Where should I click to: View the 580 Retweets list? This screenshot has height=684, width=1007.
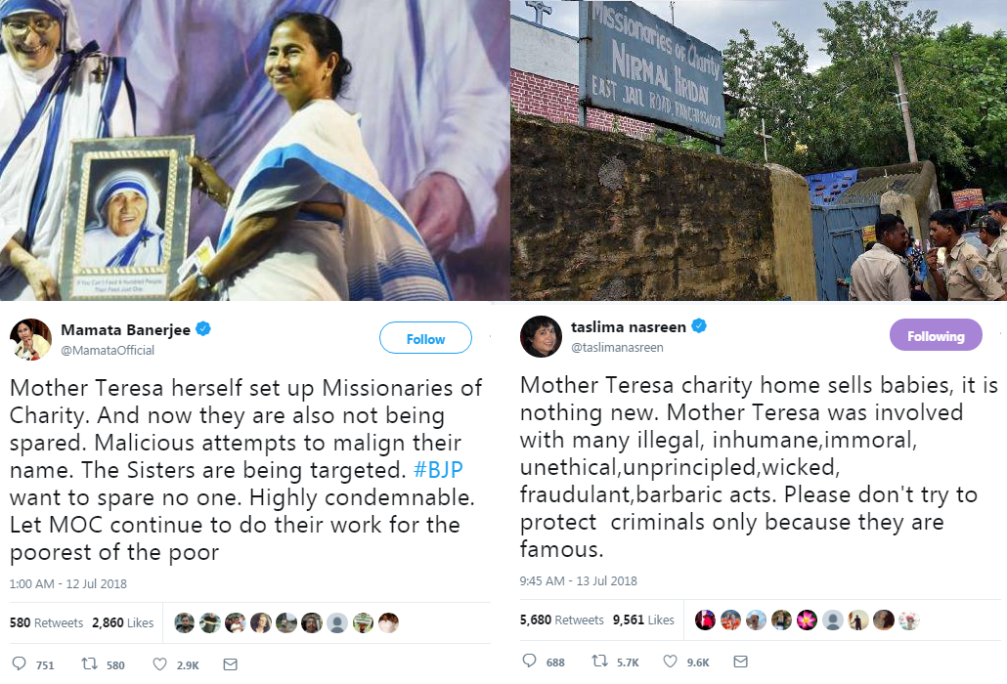(x=47, y=623)
